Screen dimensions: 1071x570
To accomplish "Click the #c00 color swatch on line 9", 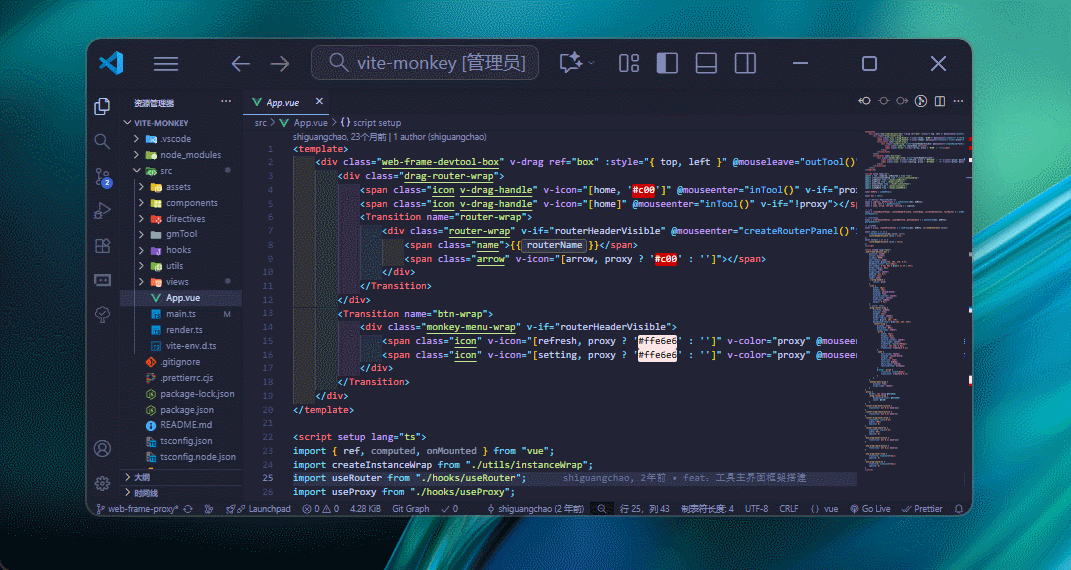I will (x=665, y=259).
